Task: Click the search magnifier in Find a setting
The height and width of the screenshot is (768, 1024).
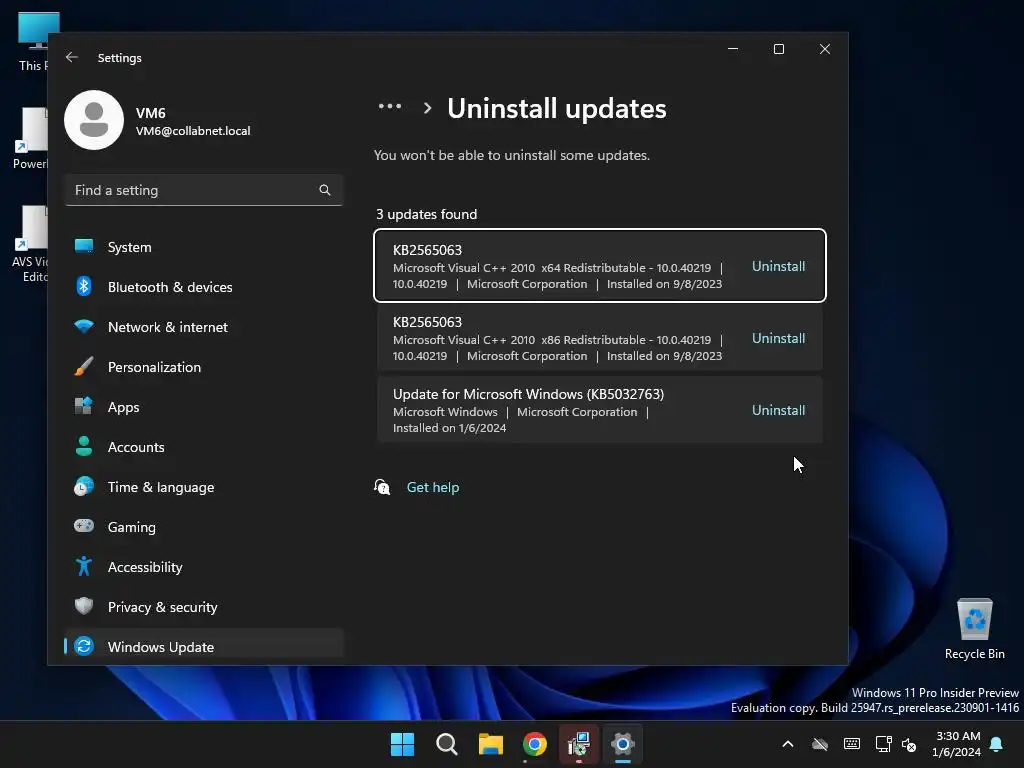Action: click(325, 190)
